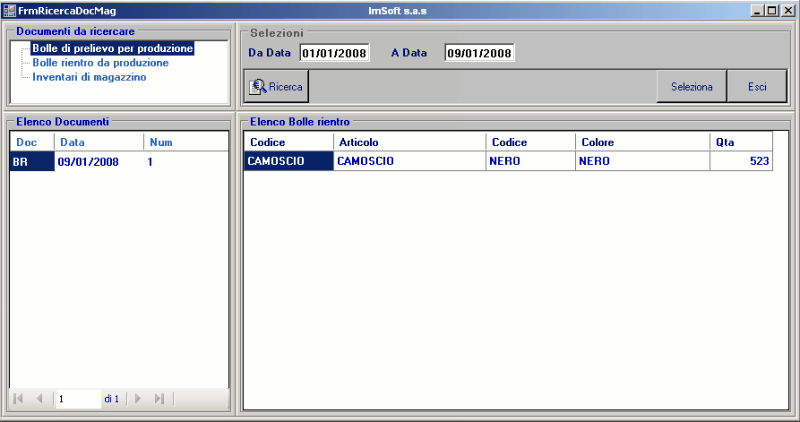Select Bolle di prelievo per produzione
Screen dimensions: 800x422
(x=112, y=48)
